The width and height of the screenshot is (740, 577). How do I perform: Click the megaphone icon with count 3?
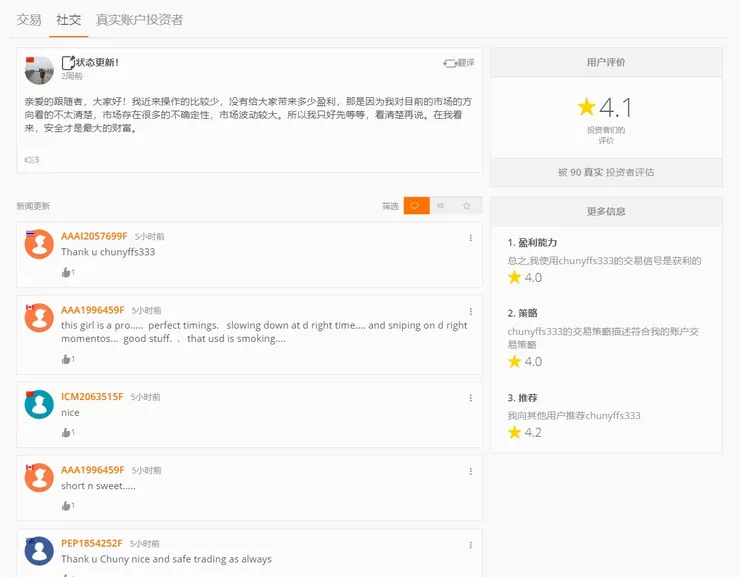point(32,160)
